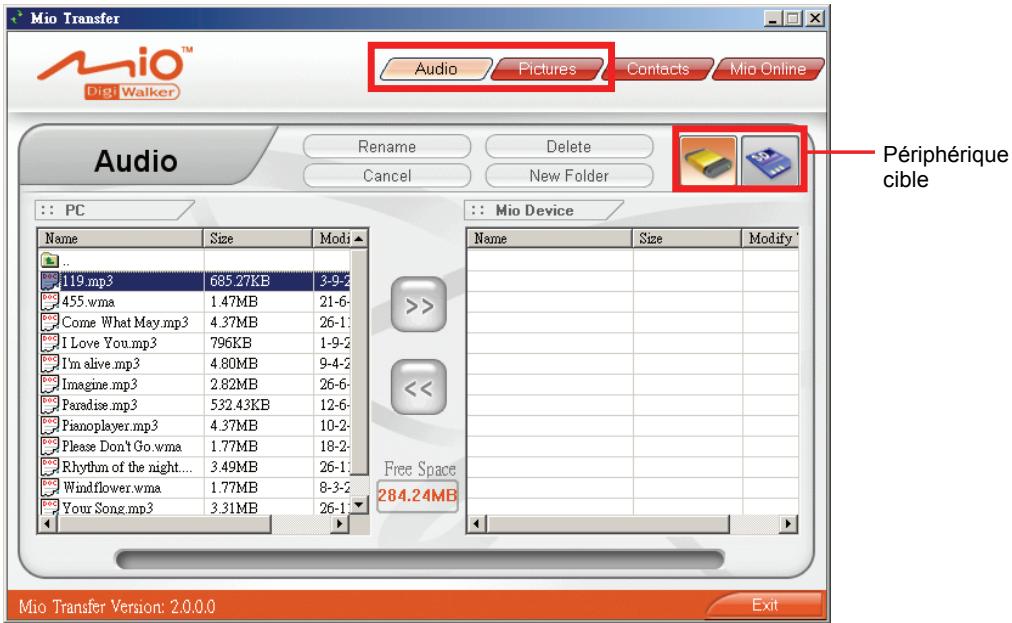Screen dimensions: 1012x623
Task: Open the Contacts tab
Action: point(658,68)
